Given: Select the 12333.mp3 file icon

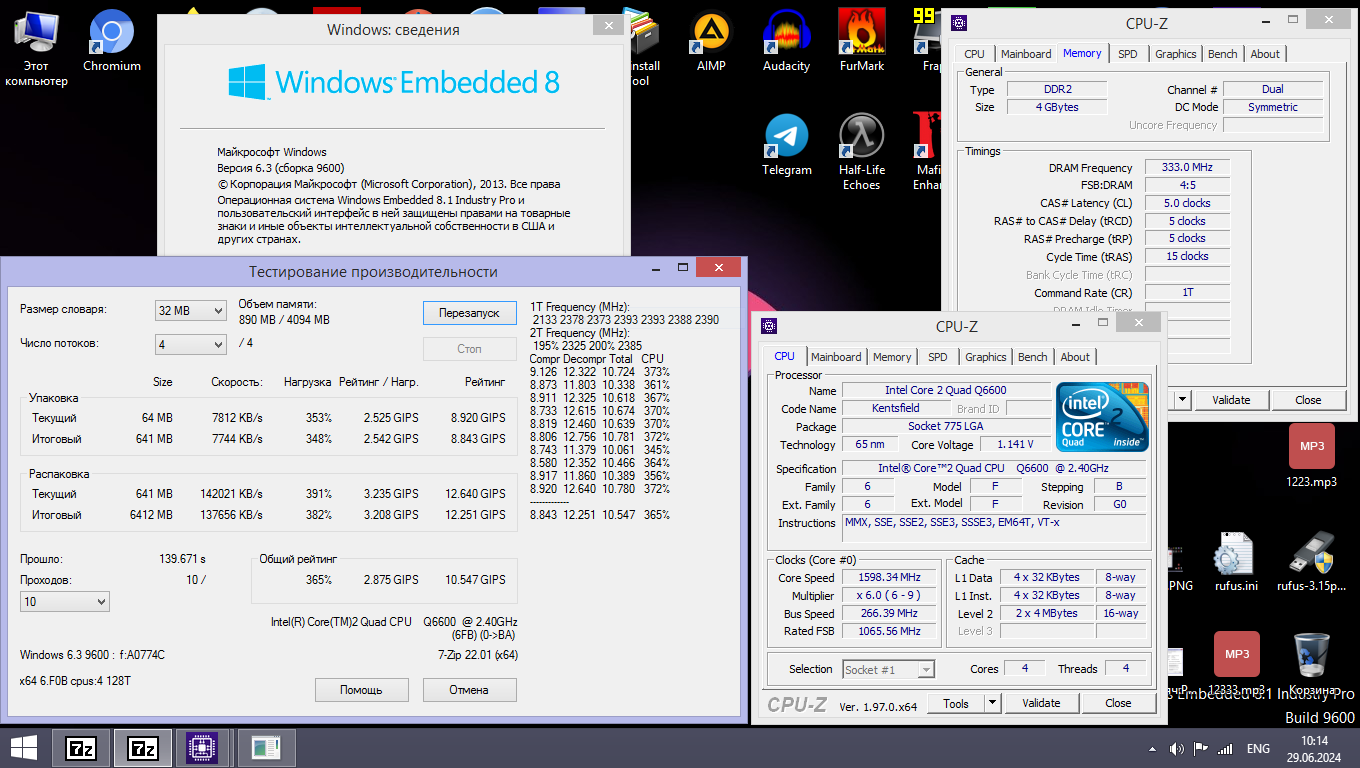Looking at the screenshot, I should click(1236, 664).
